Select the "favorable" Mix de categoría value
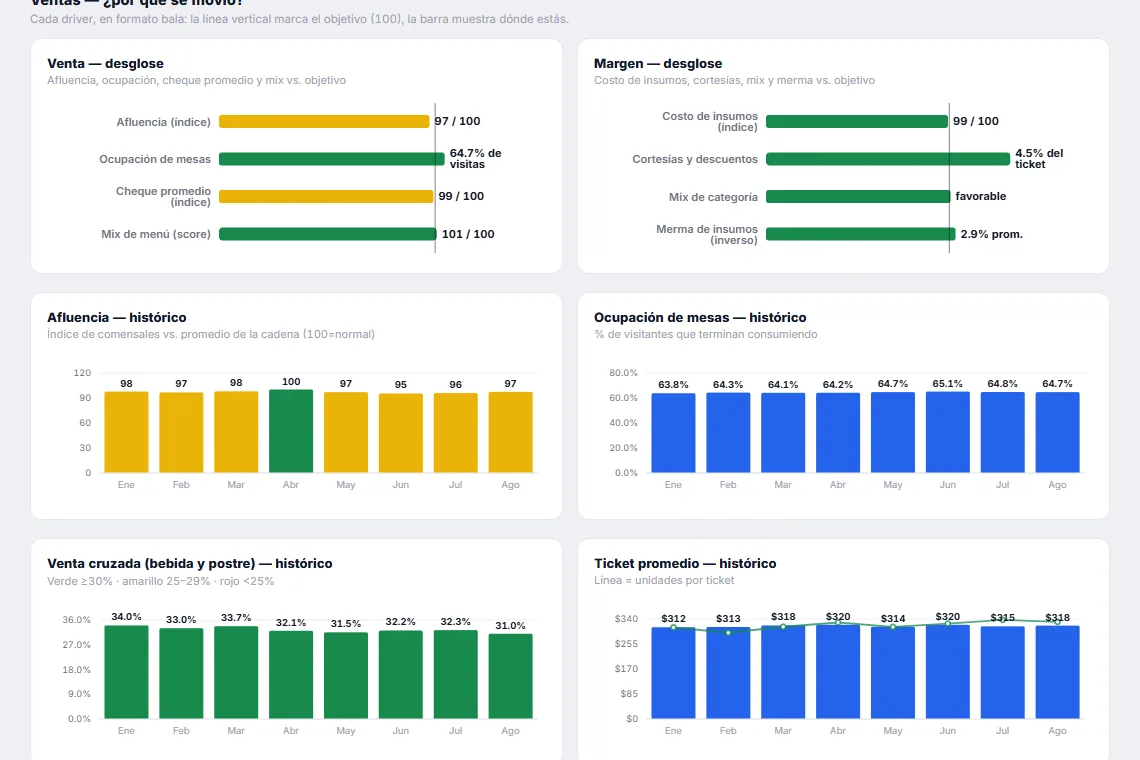 tap(981, 196)
